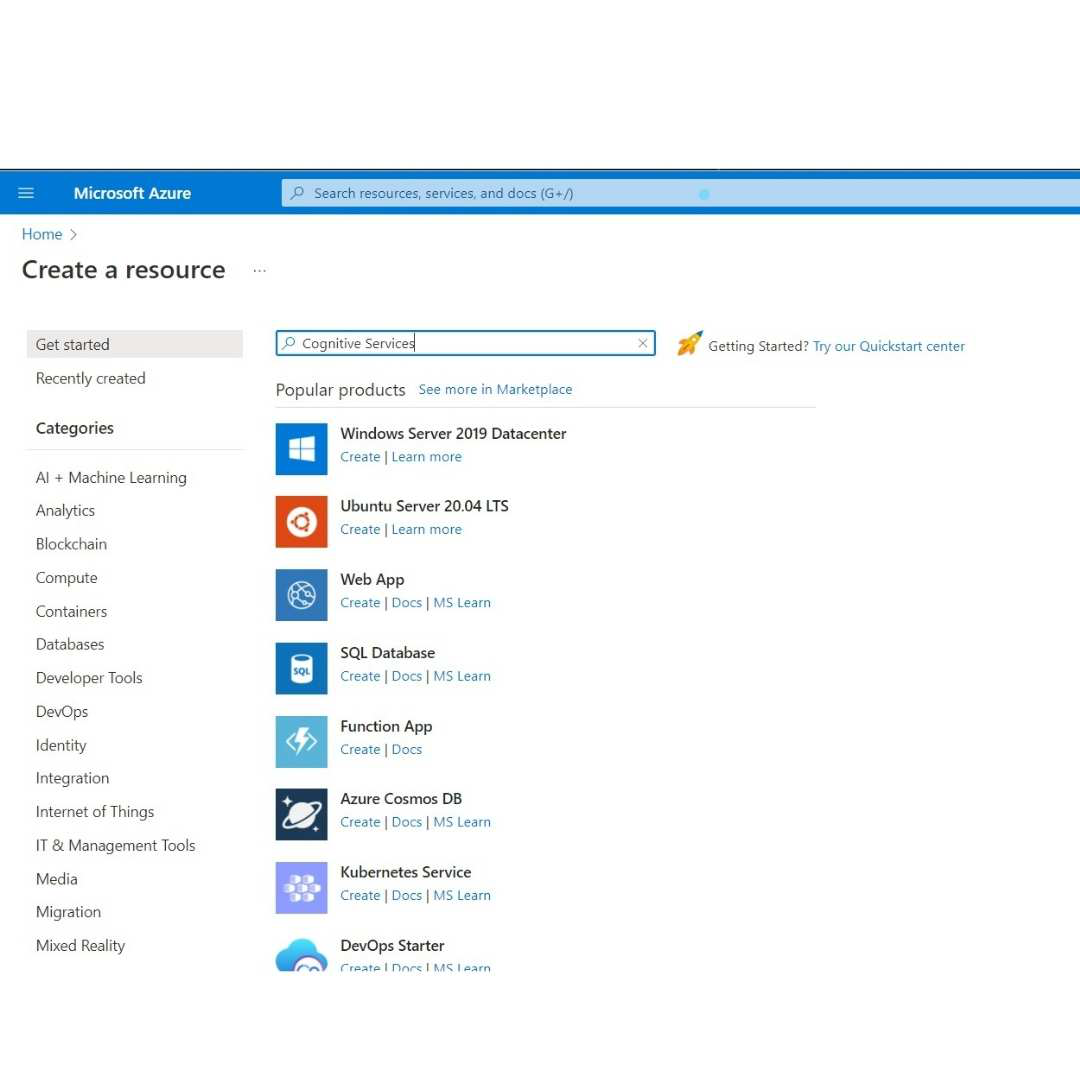This screenshot has height=1080, width=1080.
Task: Open the hamburger portal menu
Action: 25,193
